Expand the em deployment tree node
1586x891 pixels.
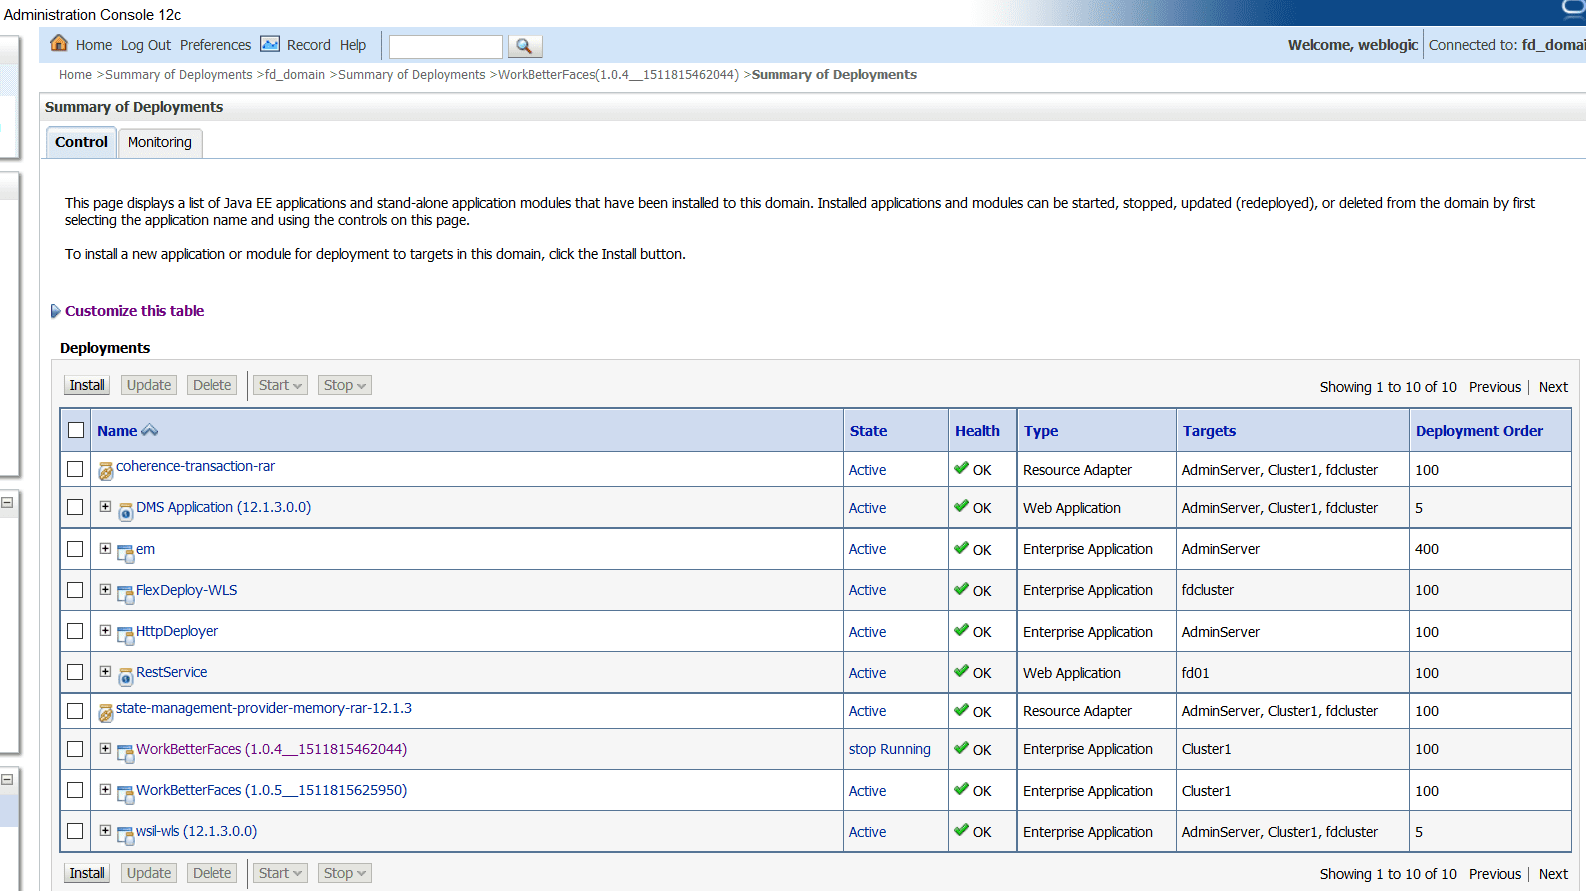coord(105,548)
